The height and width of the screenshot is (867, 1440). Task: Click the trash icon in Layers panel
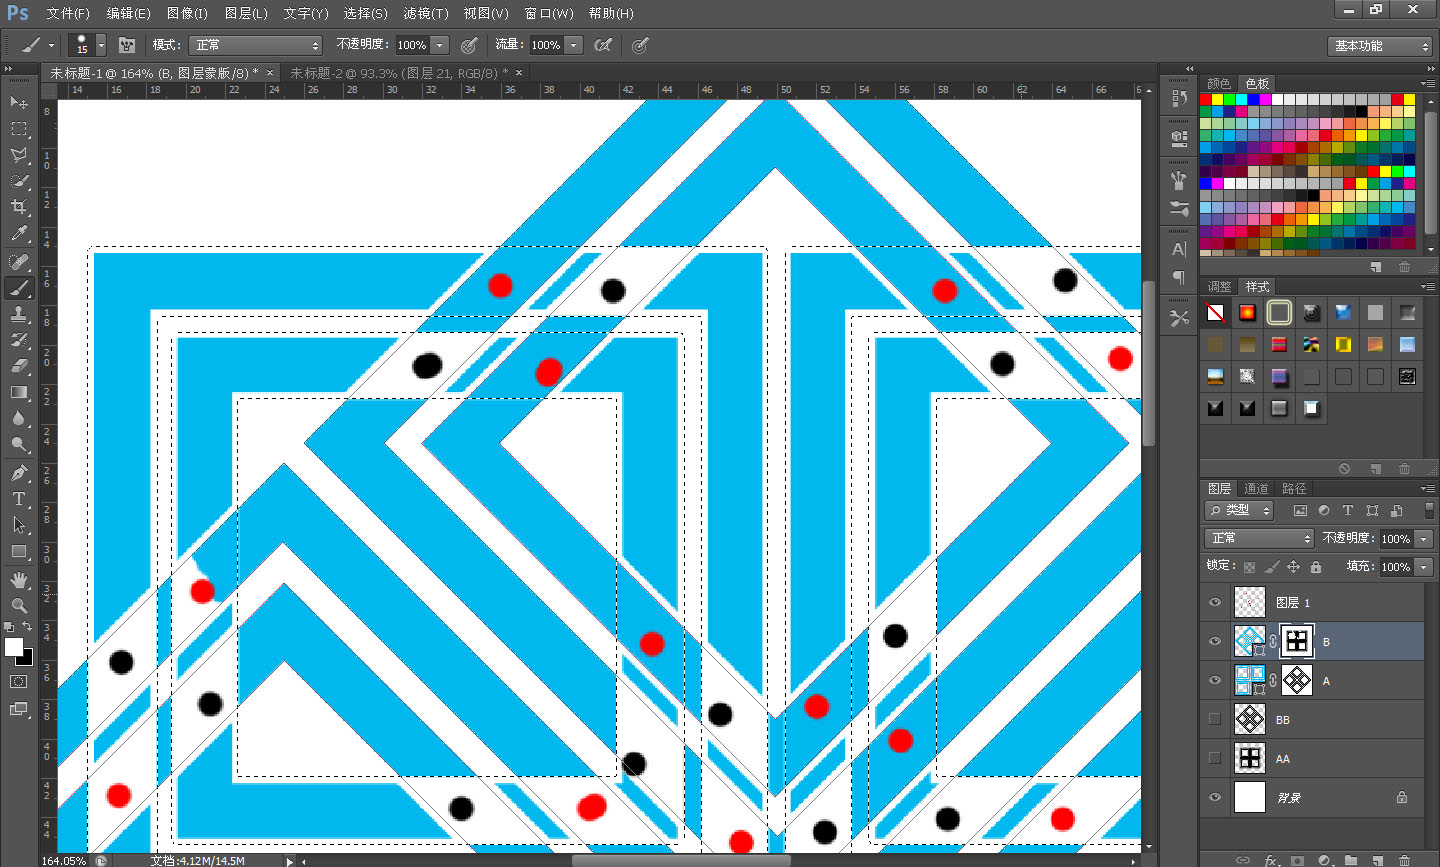tap(1404, 859)
